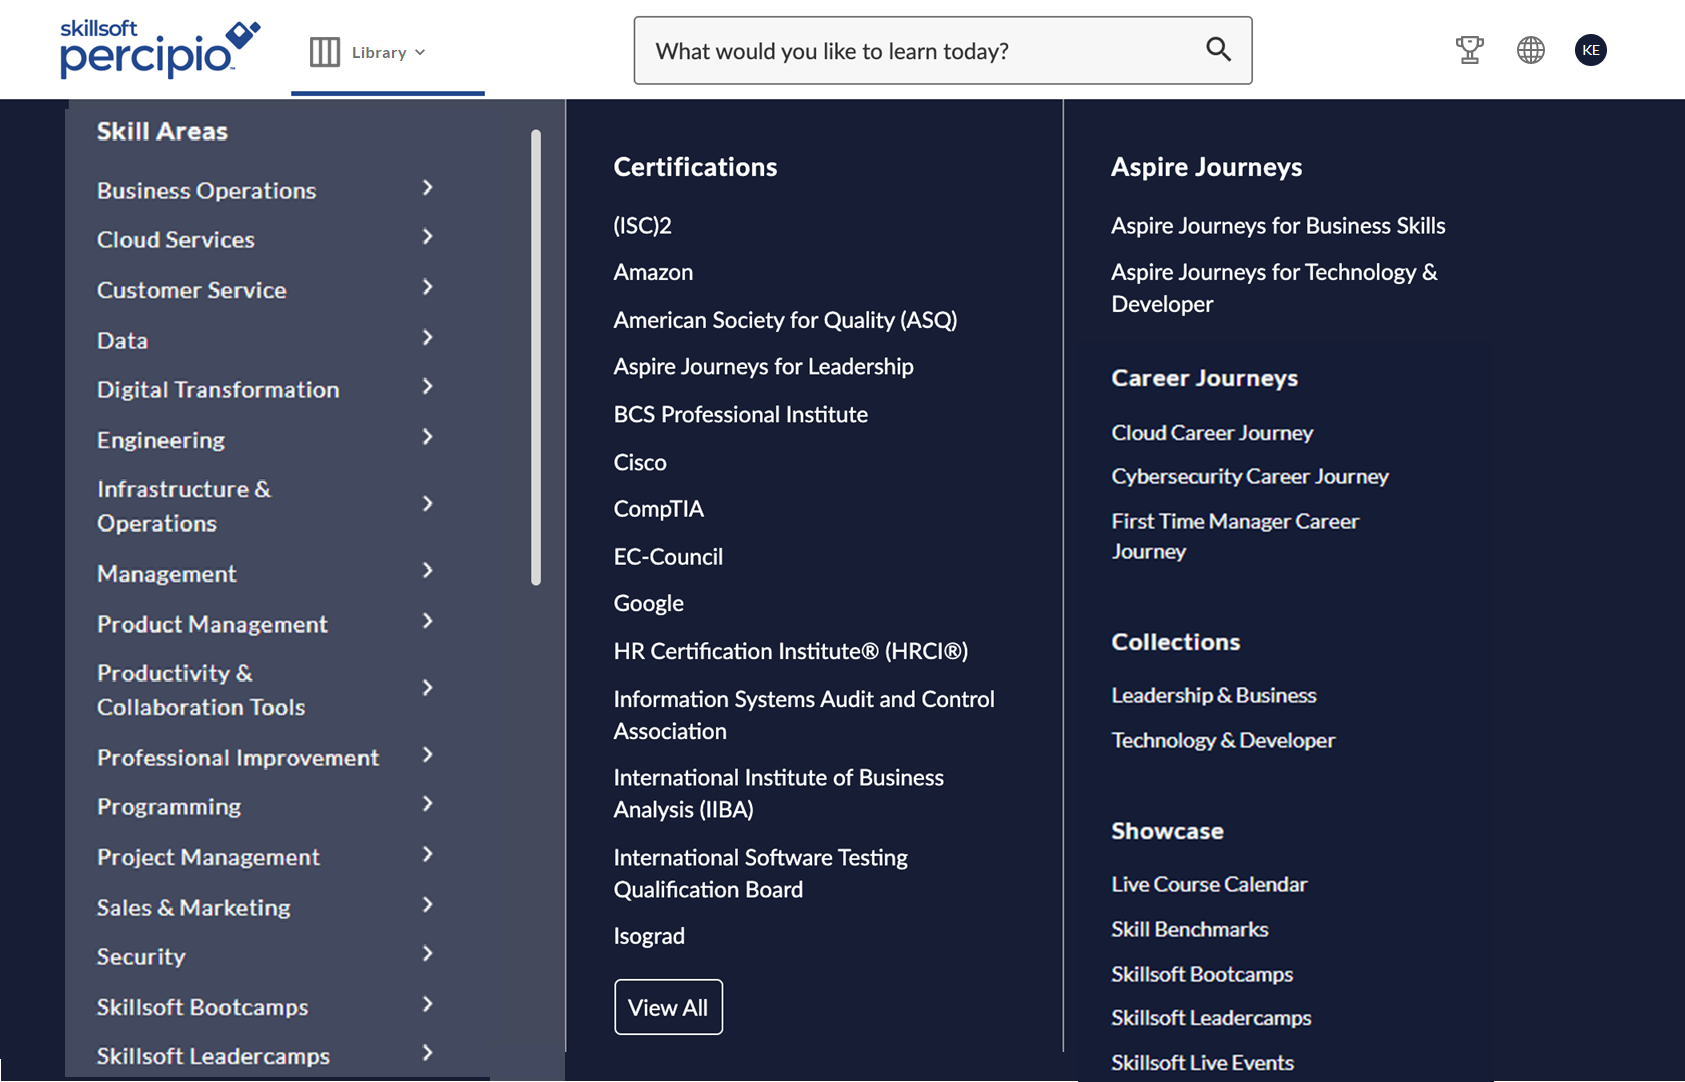Expand Product Management chevron
The width and height of the screenshot is (1685, 1082).
428,621
